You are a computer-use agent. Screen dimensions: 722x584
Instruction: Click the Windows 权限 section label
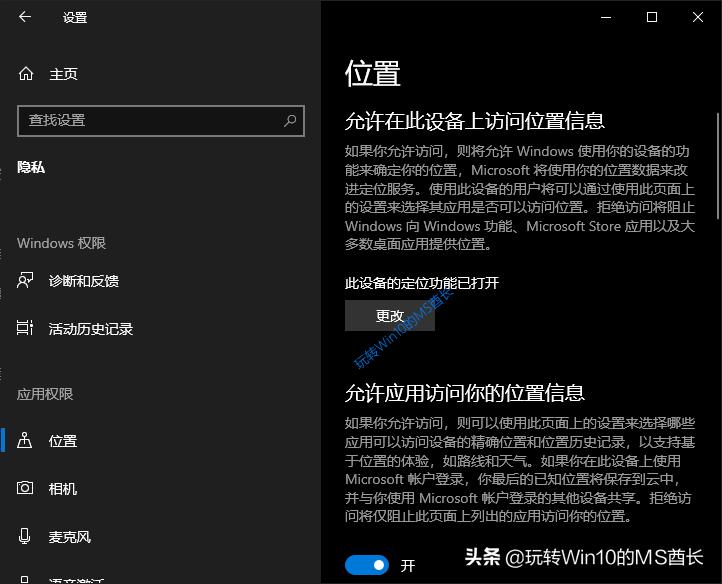(x=61, y=243)
